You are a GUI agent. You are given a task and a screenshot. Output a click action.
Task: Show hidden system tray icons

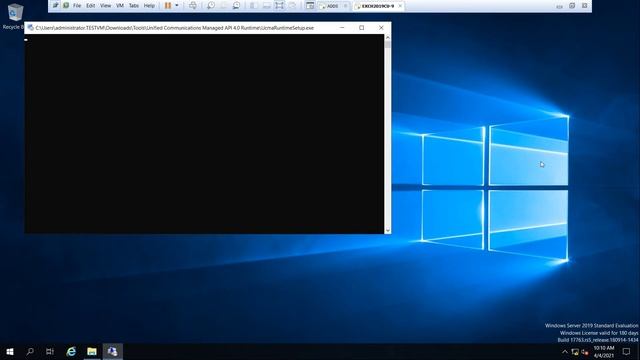point(565,352)
